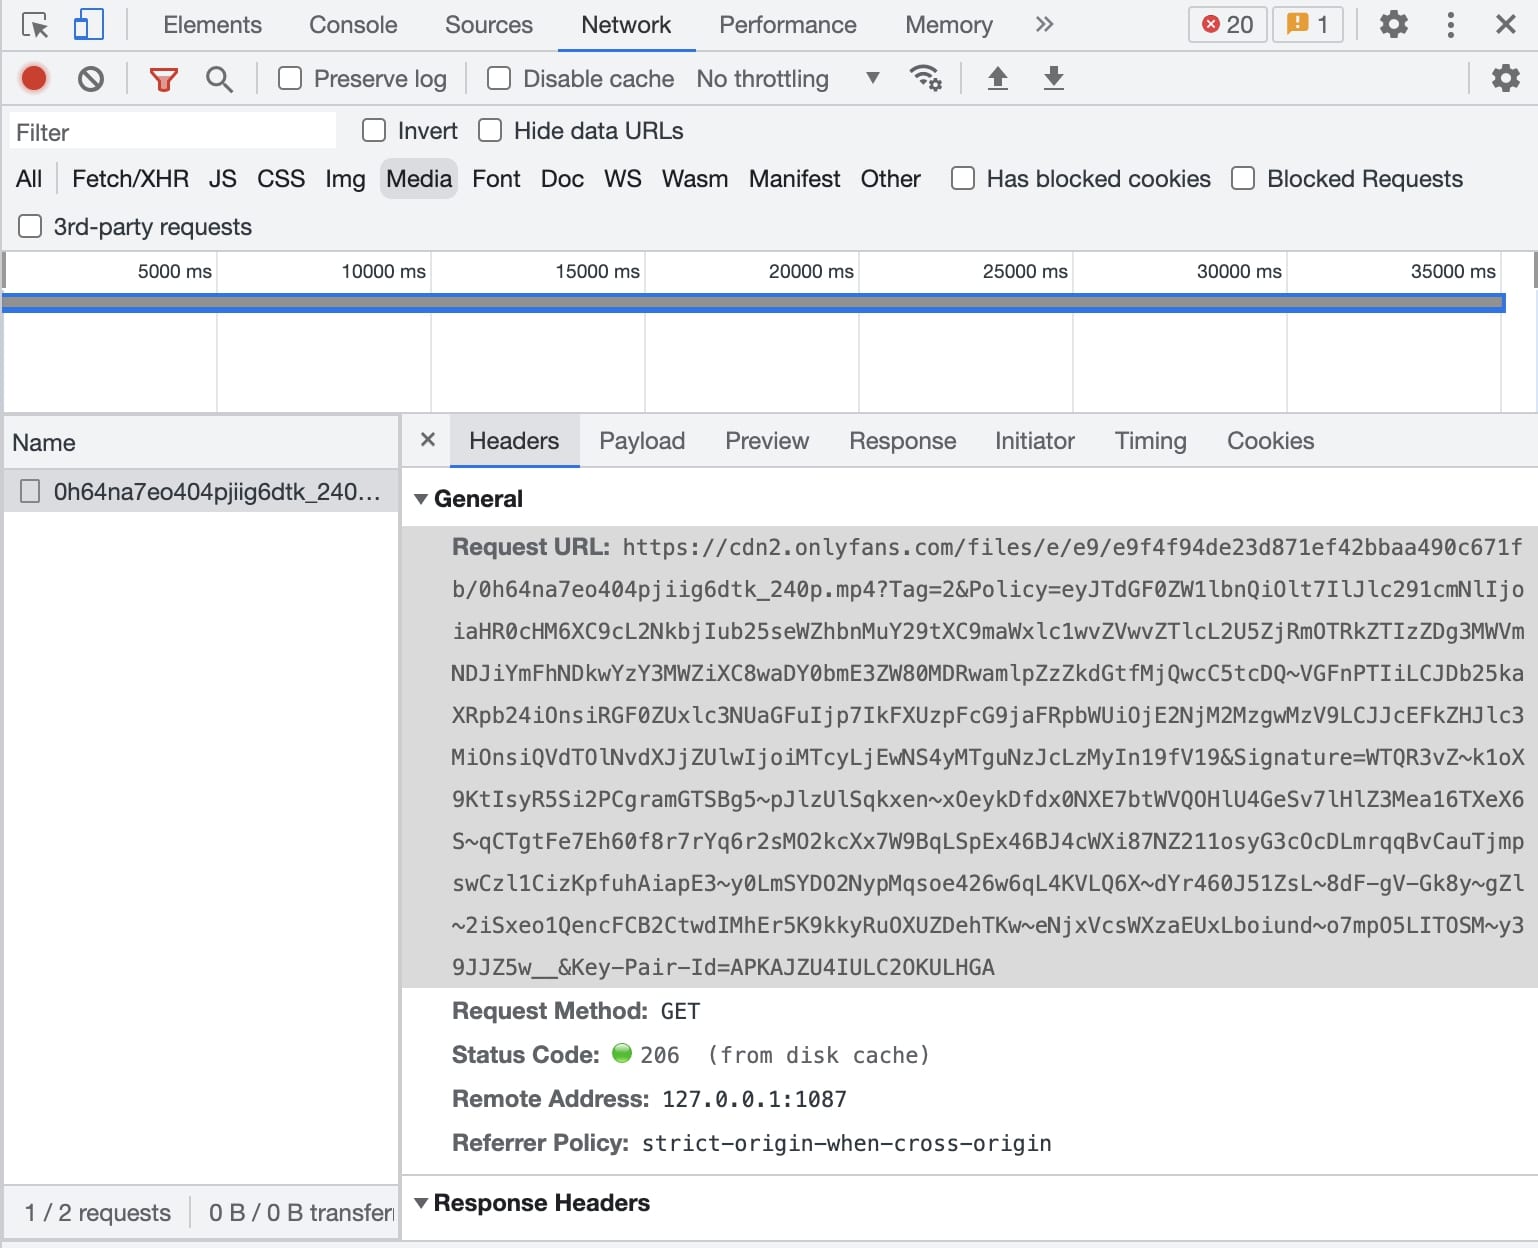This screenshot has width=1538, height=1248.
Task: Clear the network log
Action: click(91, 78)
